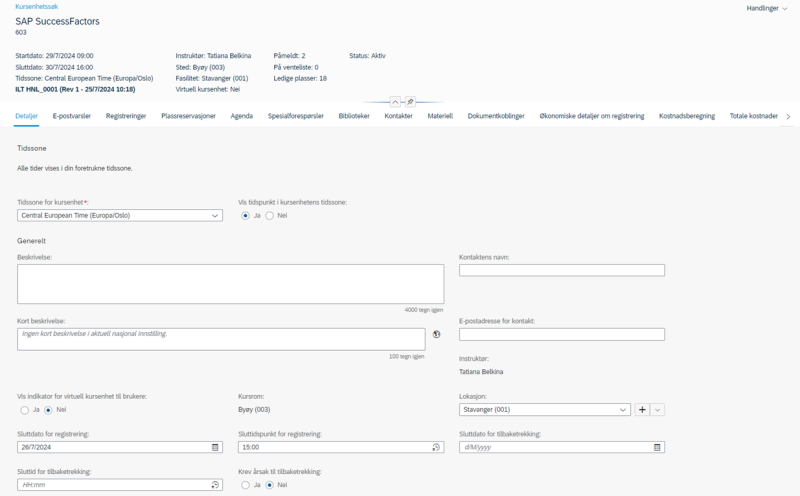Click the ILT HNL_0001 revision text
This screenshot has width=800, height=496.
point(76,89)
